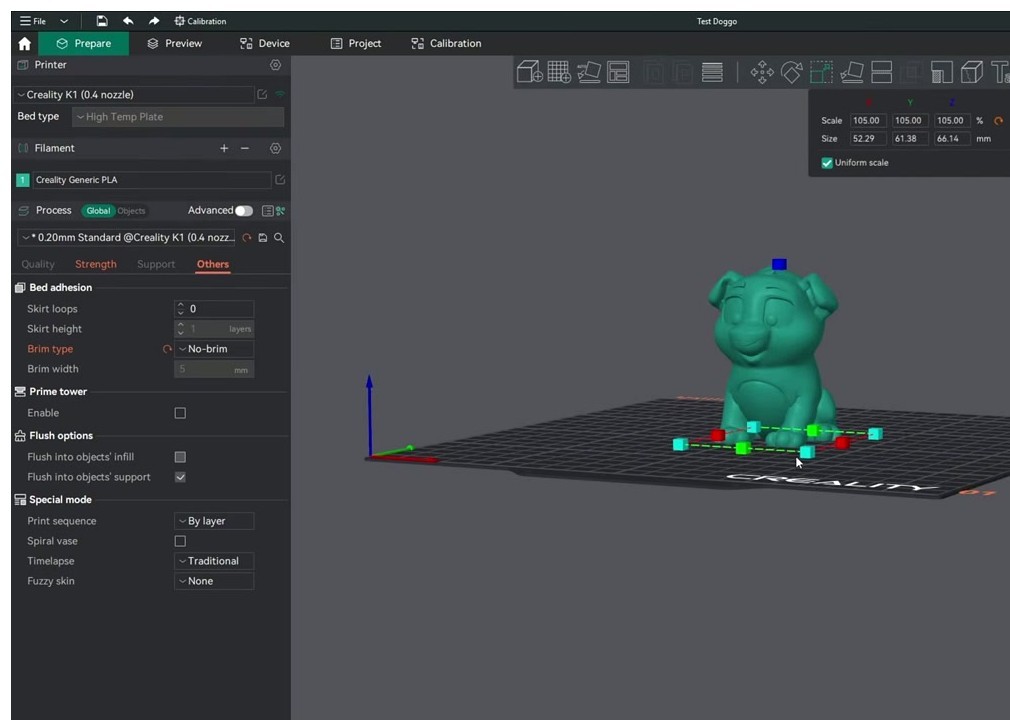This screenshot has width=1010, height=720.
Task: Reset process preset changes icon
Action: [x=247, y=238]
